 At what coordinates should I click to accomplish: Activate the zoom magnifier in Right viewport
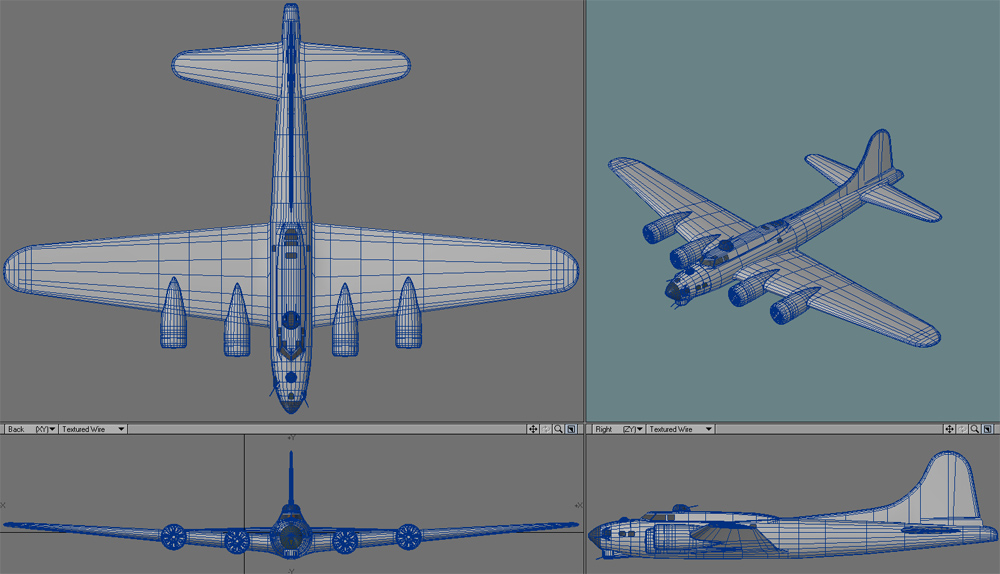(x=975, y=429)
